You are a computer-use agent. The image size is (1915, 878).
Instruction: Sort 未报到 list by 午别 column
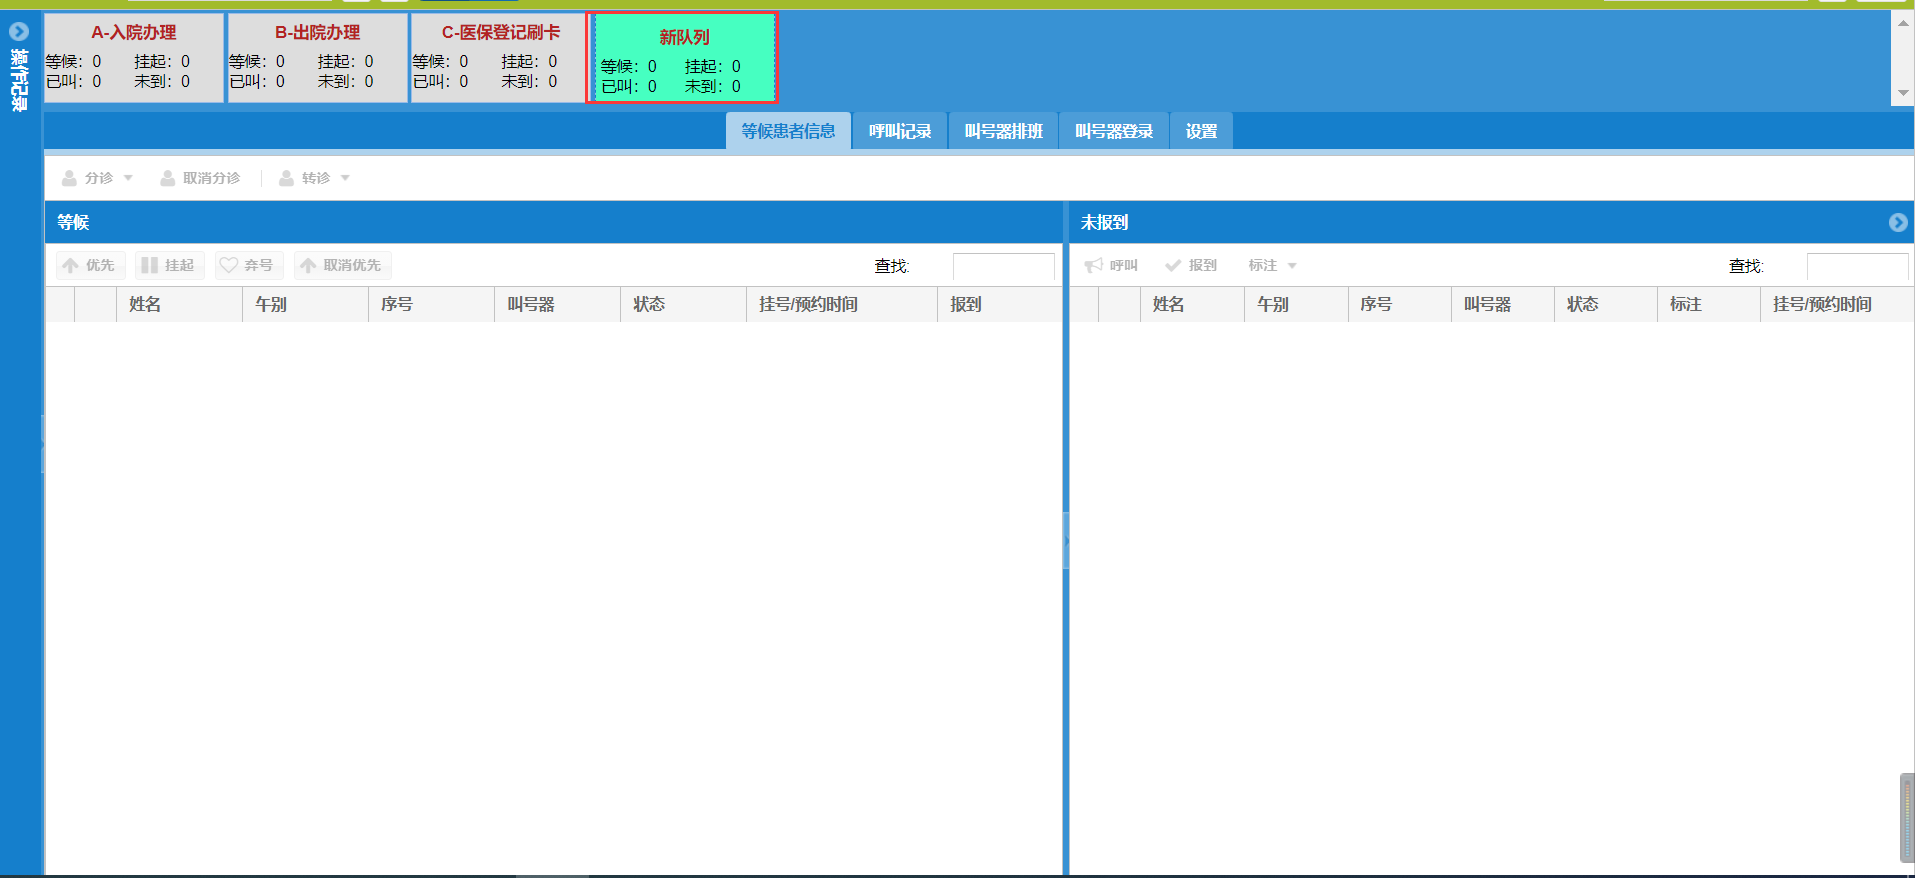point(1296,304)
